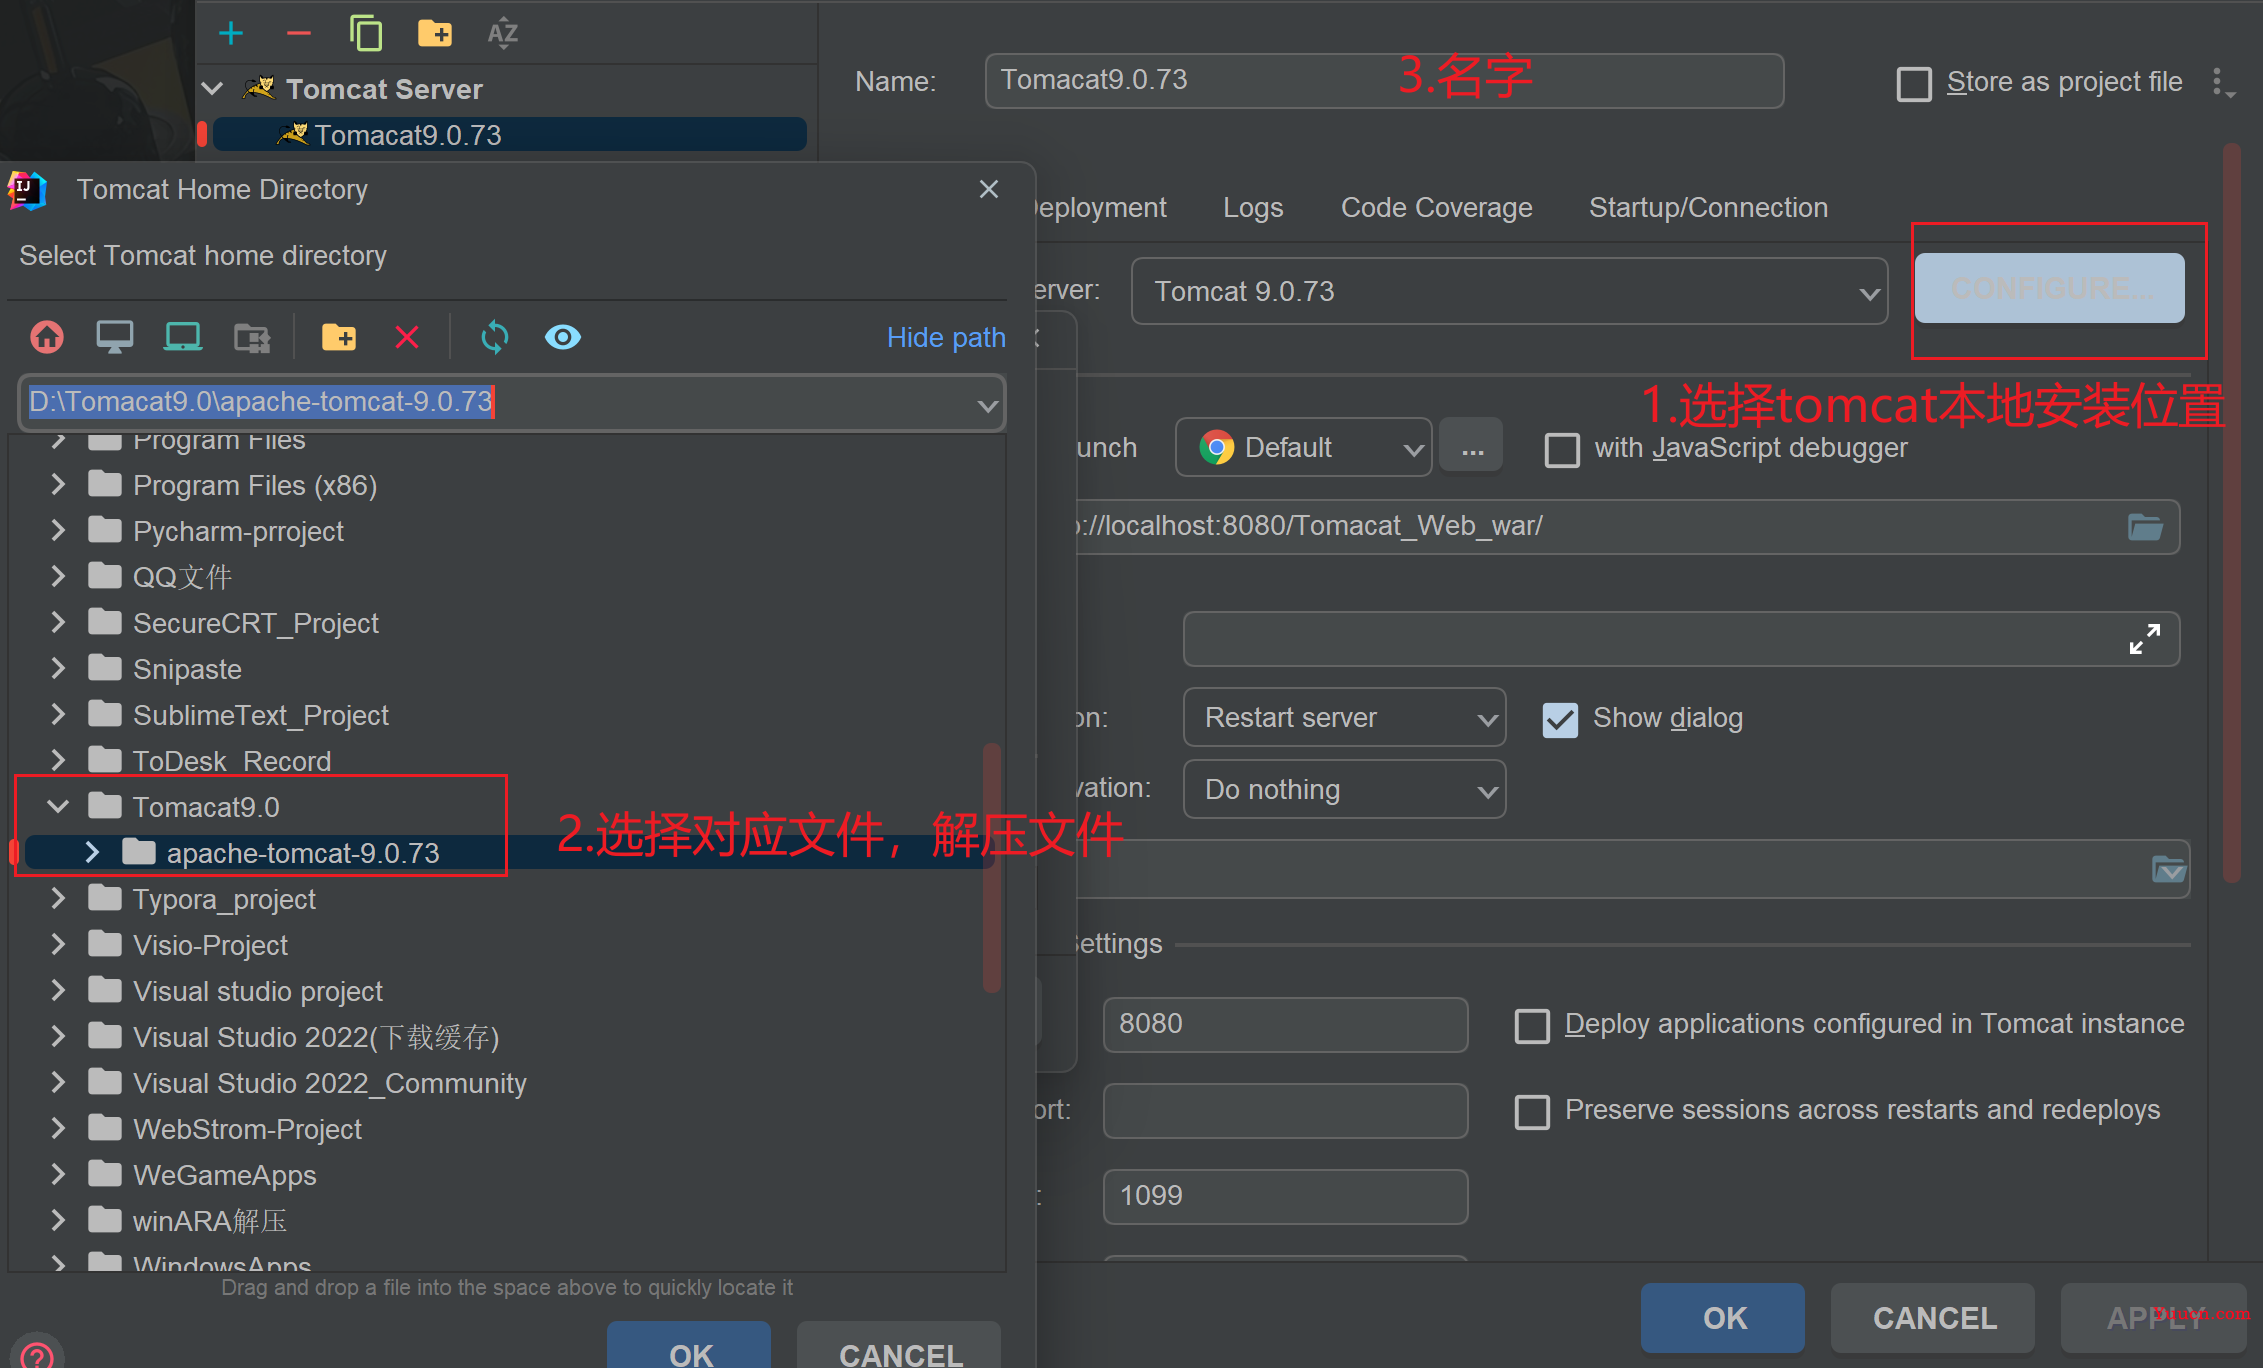
Task: Copy the selected run configuration
Action: coord(366,33)
